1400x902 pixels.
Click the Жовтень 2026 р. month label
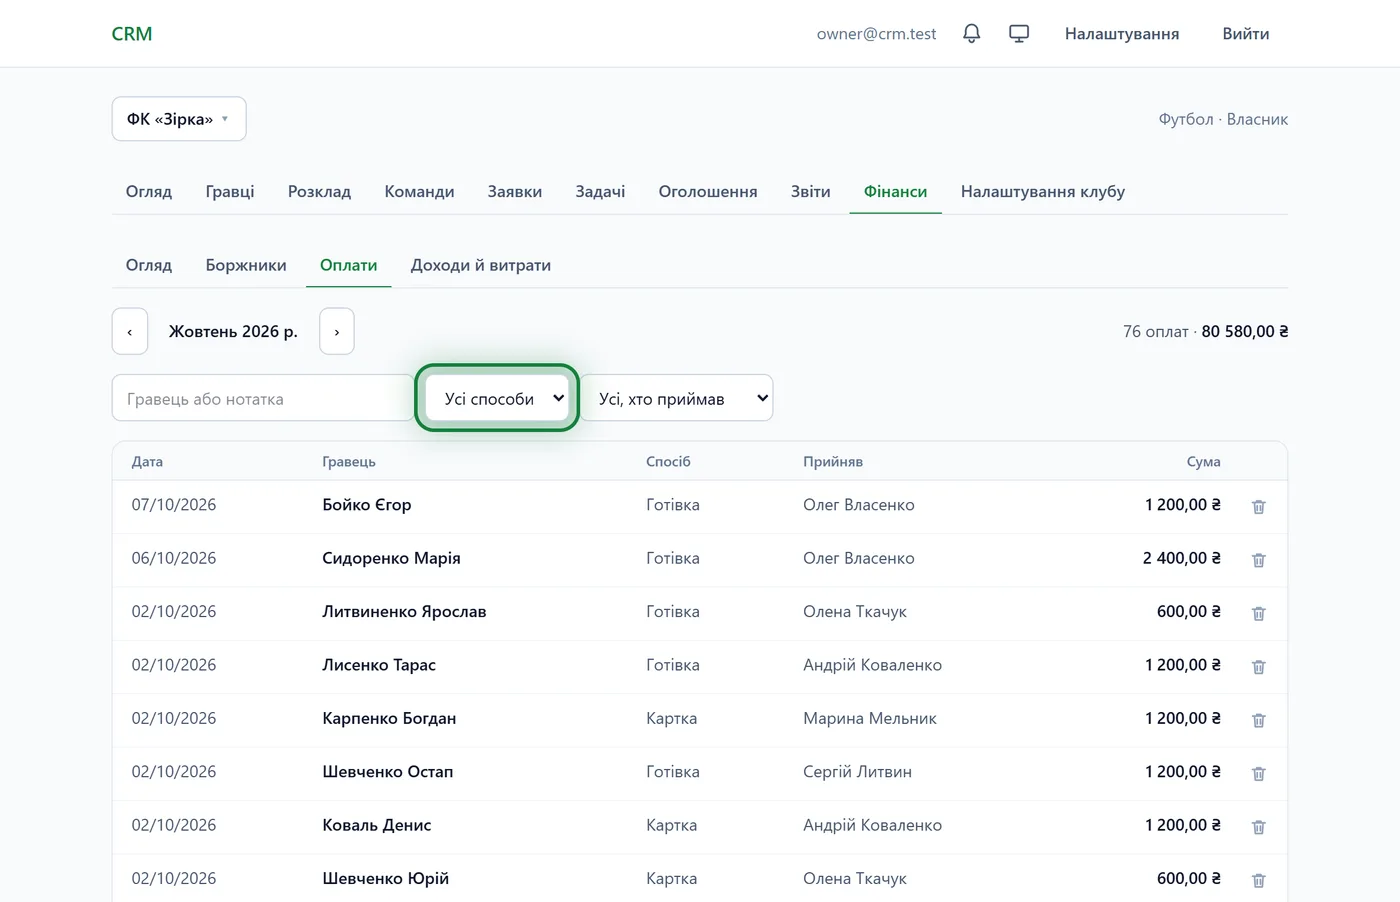233,331
